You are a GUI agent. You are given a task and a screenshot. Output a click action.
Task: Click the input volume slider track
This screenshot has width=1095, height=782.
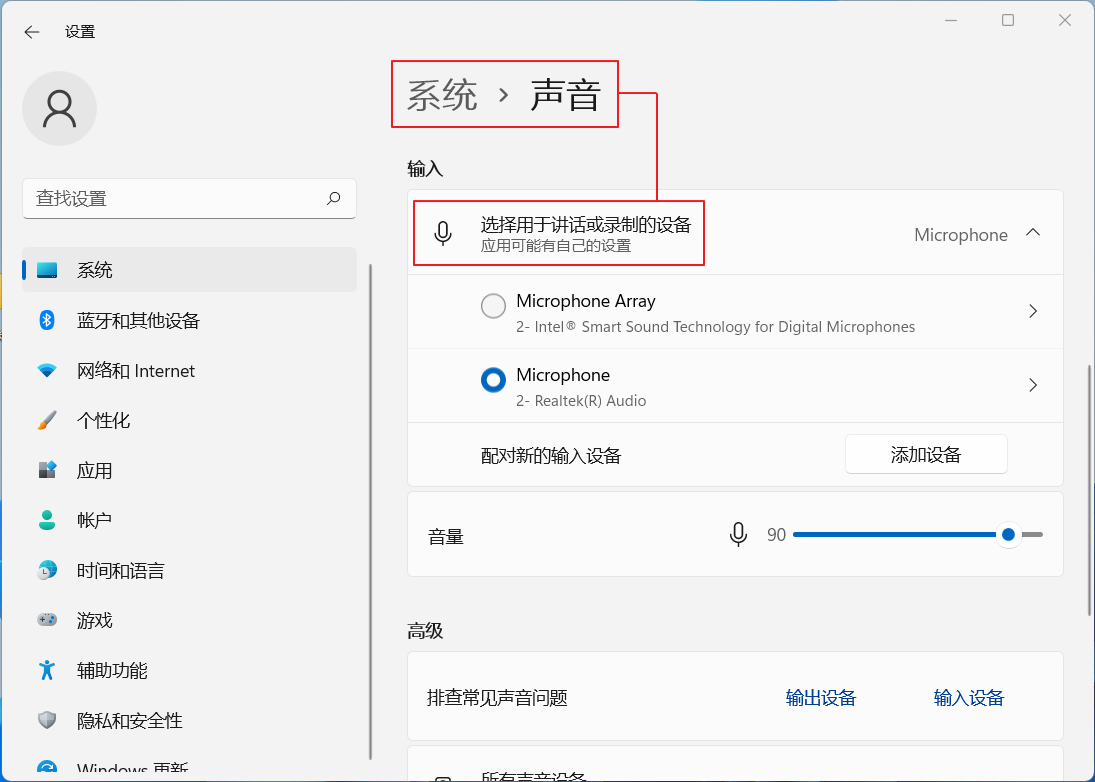[x=900, y=535]
